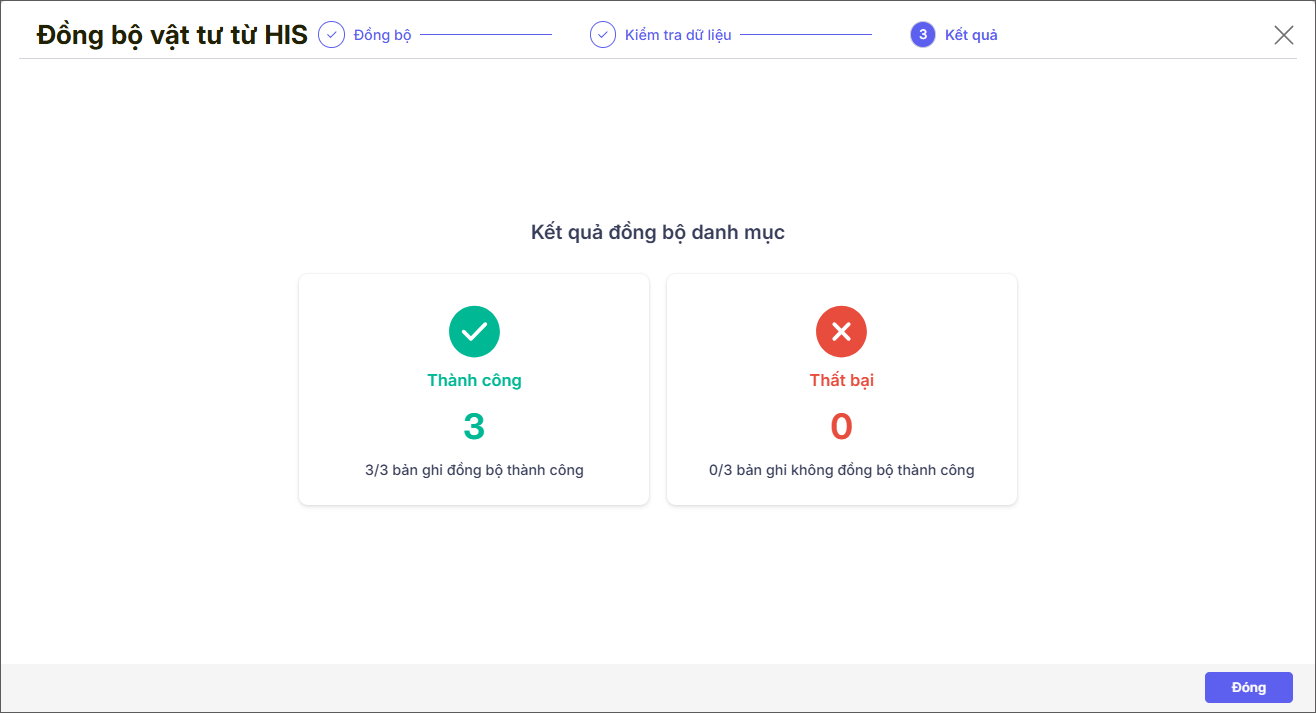Click the Kết quả đồng bộ danh mục heading
This screenshot has height=713, width=1316.
point(658,233)
